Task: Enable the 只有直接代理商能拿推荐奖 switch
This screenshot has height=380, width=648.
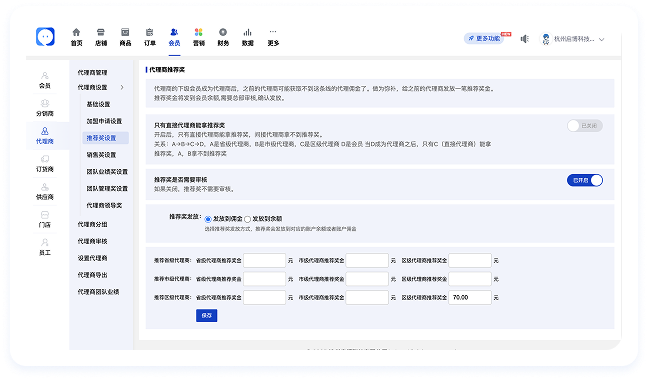Action: [584, 126]
